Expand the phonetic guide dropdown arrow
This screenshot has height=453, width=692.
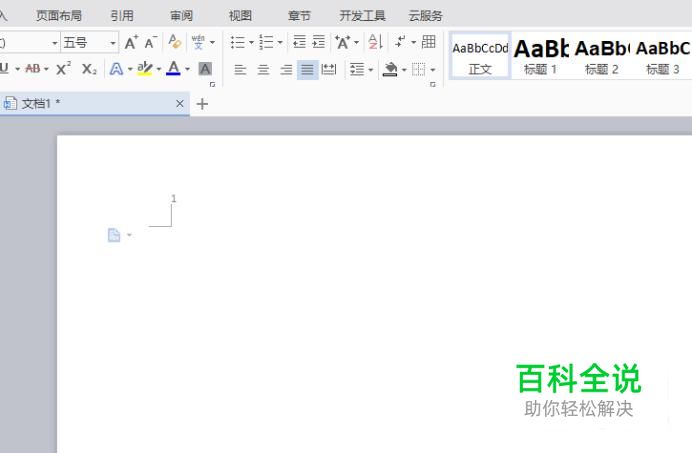click(212, 43)
